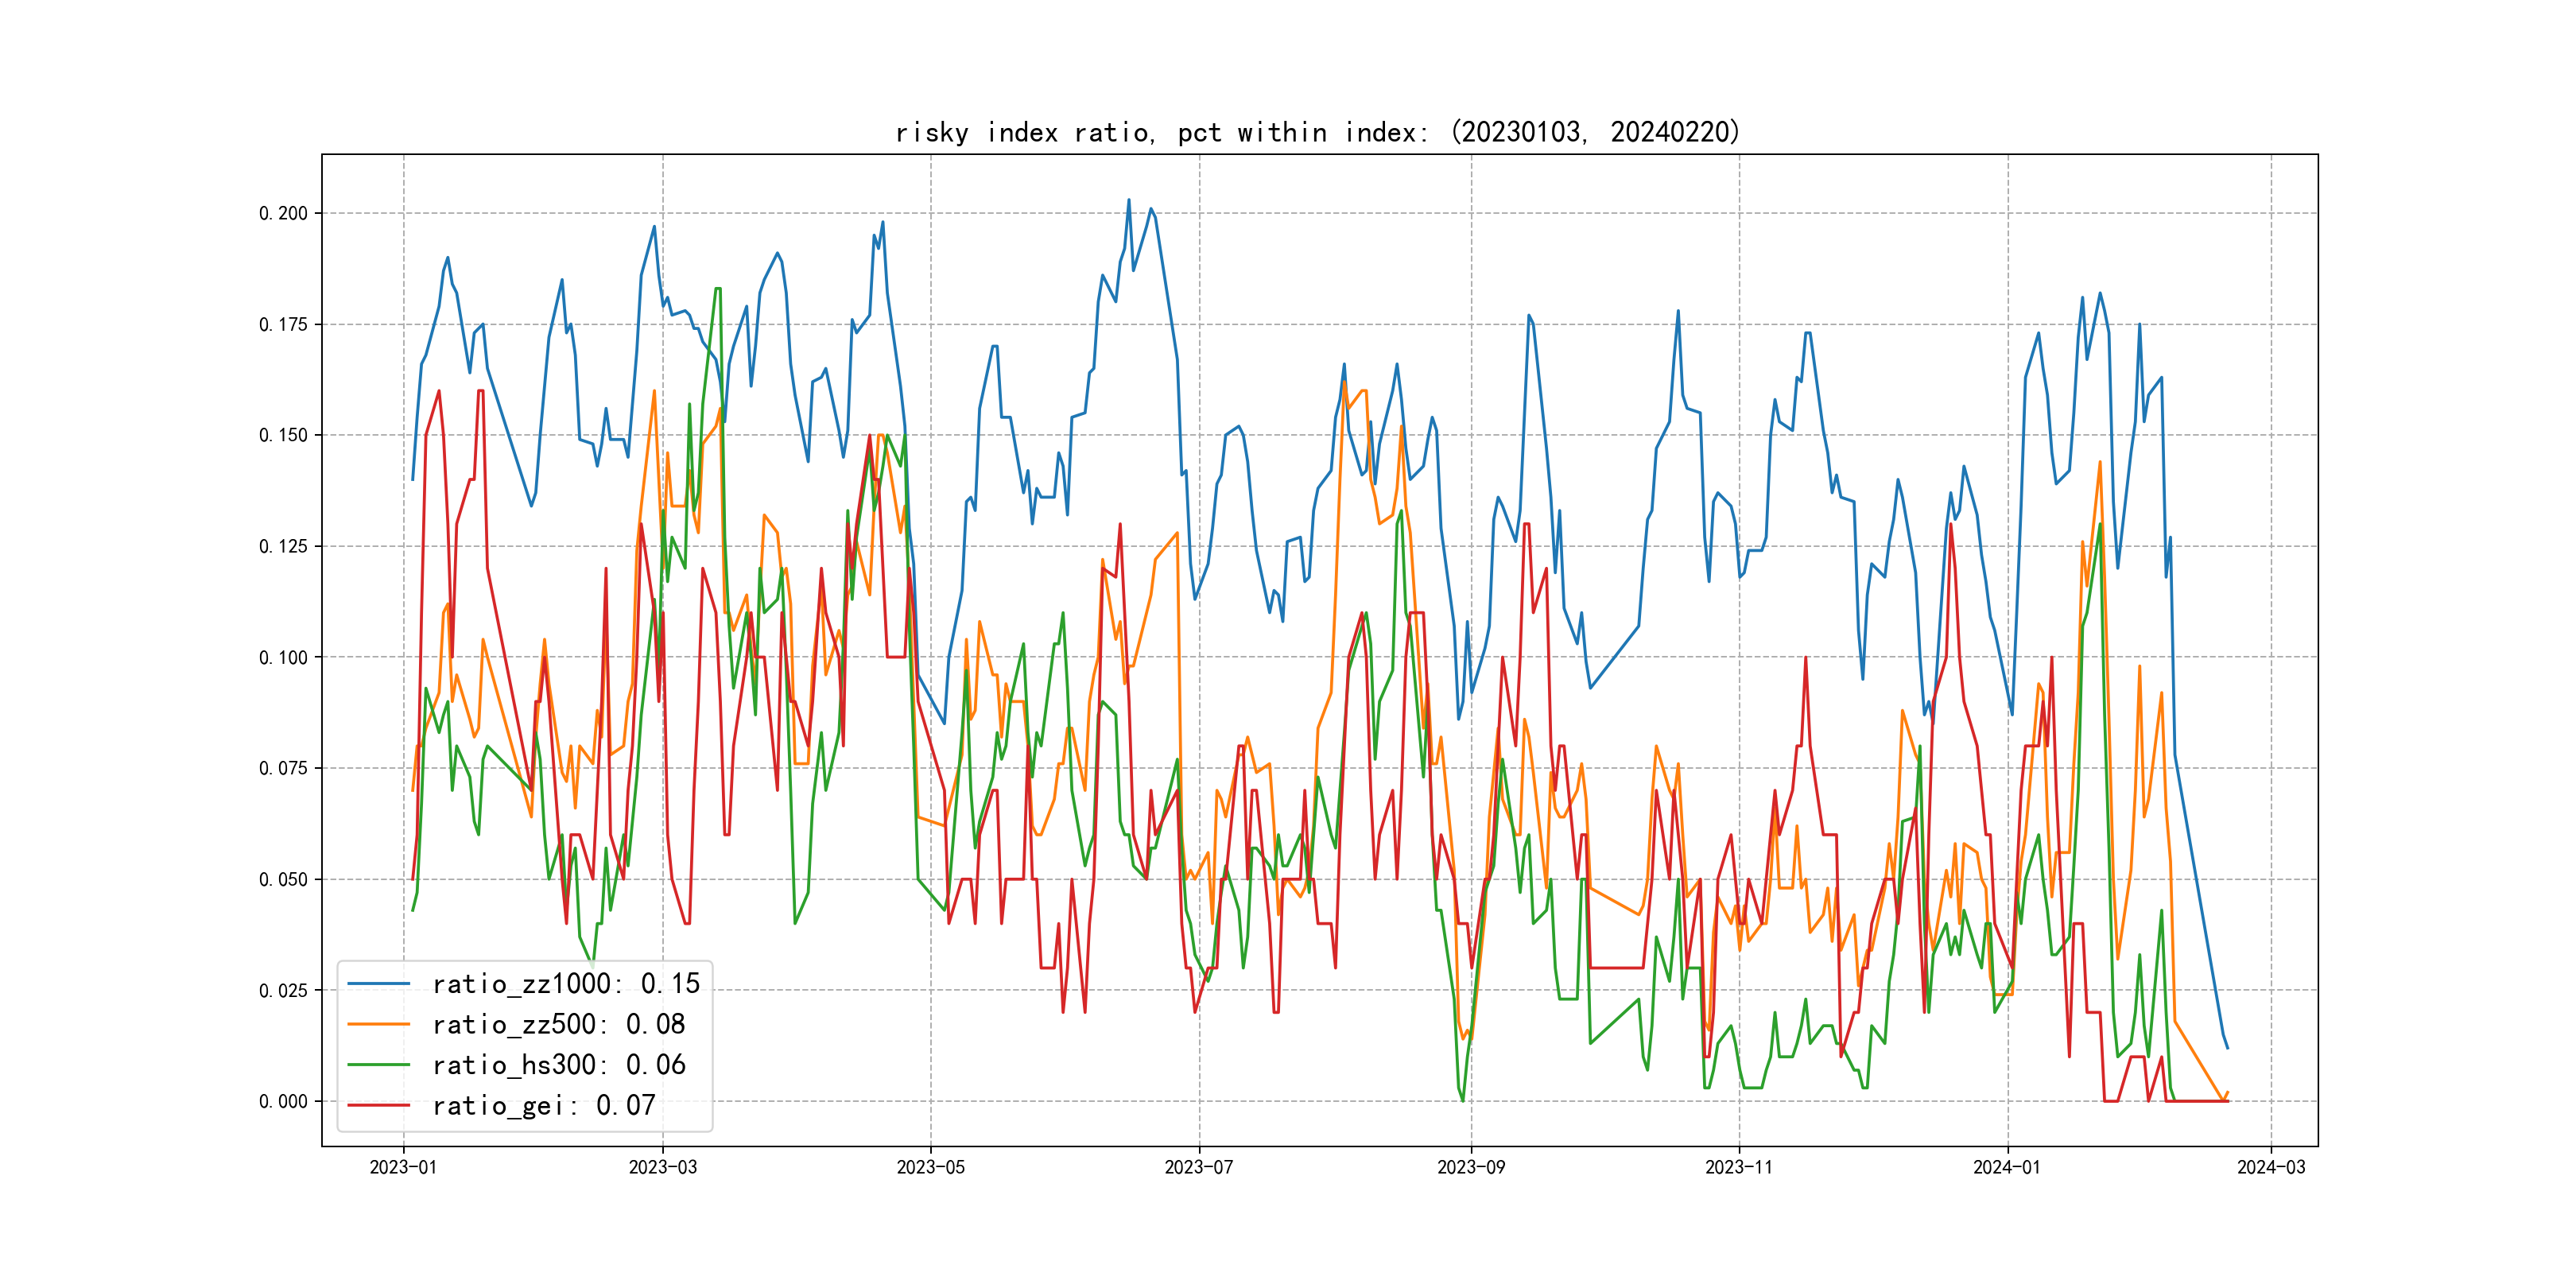Click the 2023-03 x-axis tick label
This screenshot has width=2576, height=1288.
point(662,1167)
